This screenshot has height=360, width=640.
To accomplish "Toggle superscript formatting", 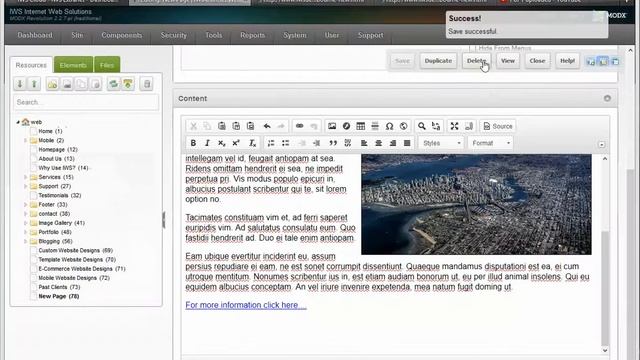I will 236,143.
